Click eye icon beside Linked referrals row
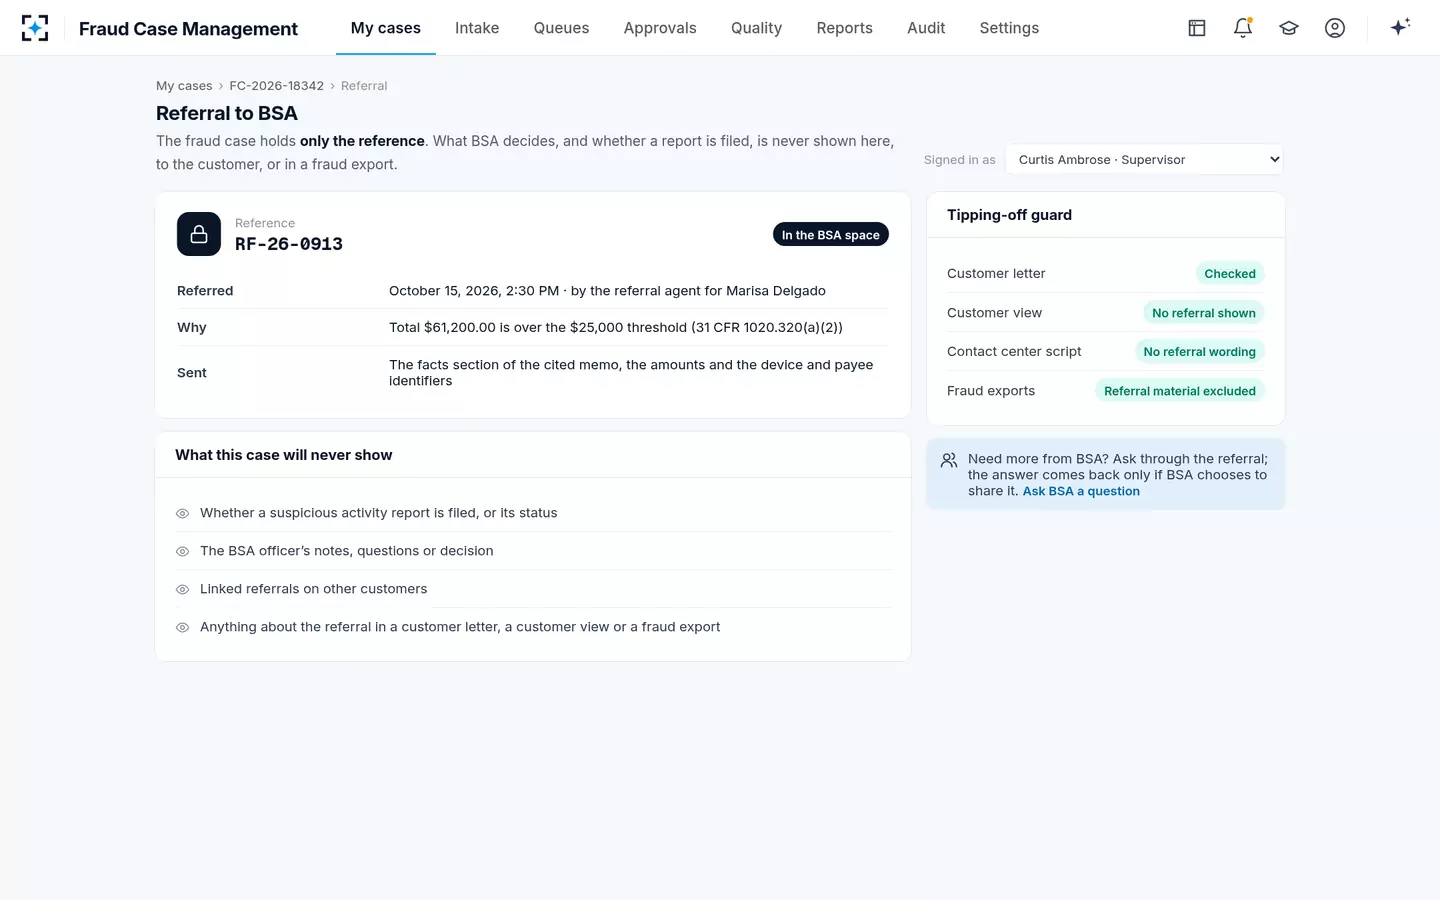The height and width of the screenshot is (900, 1440). [183, 589]
